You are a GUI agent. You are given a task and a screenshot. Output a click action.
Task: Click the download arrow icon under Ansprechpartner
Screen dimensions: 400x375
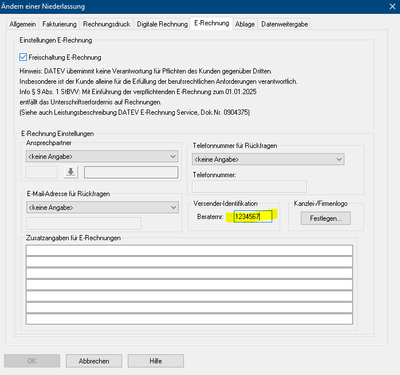tap(71, 172)
